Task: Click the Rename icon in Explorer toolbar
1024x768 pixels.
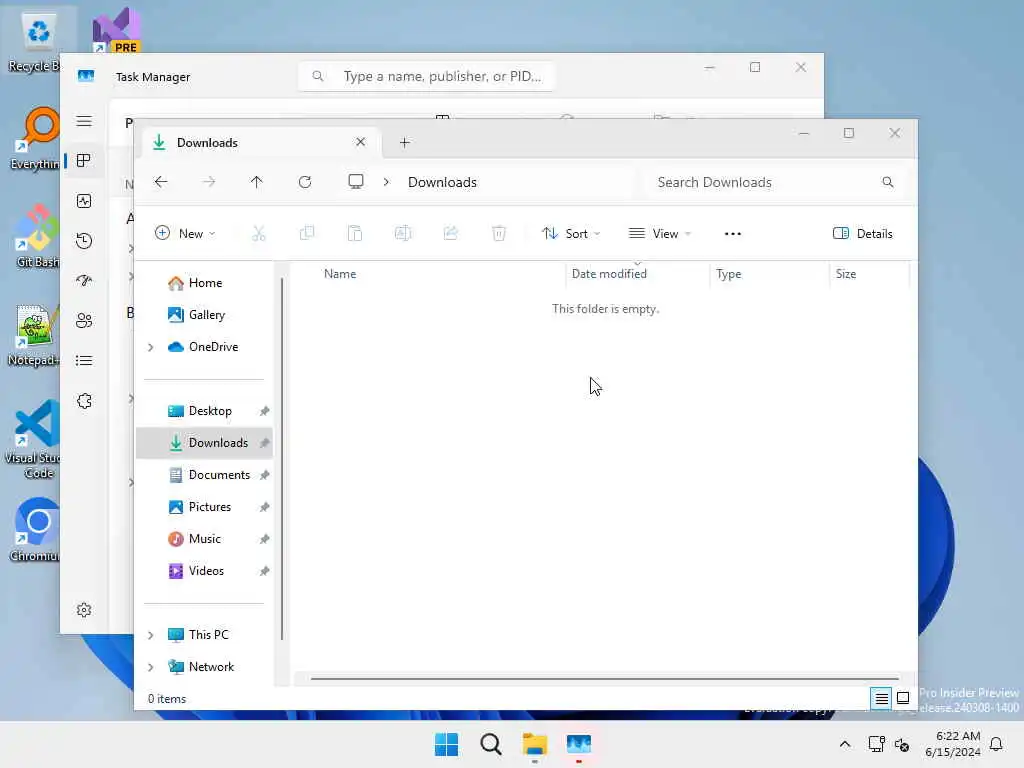Action: (403, 233)
